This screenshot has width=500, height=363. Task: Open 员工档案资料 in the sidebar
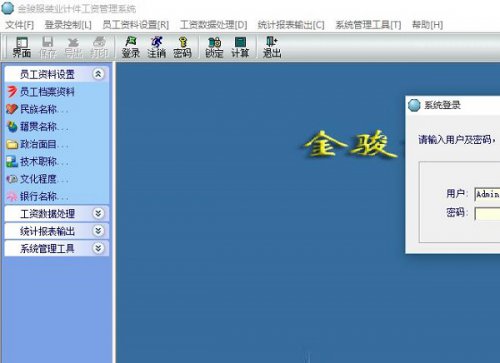[x=41, y=92]
